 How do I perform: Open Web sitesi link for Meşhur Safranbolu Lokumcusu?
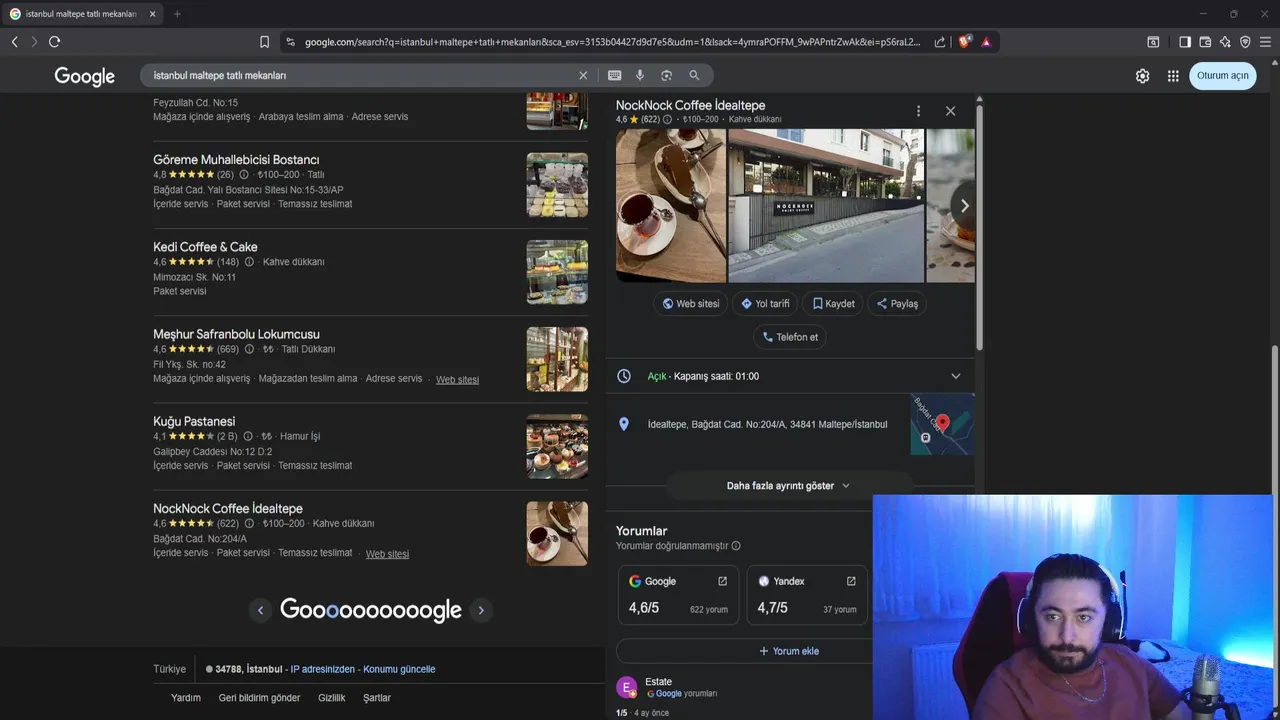click(457, 380)
